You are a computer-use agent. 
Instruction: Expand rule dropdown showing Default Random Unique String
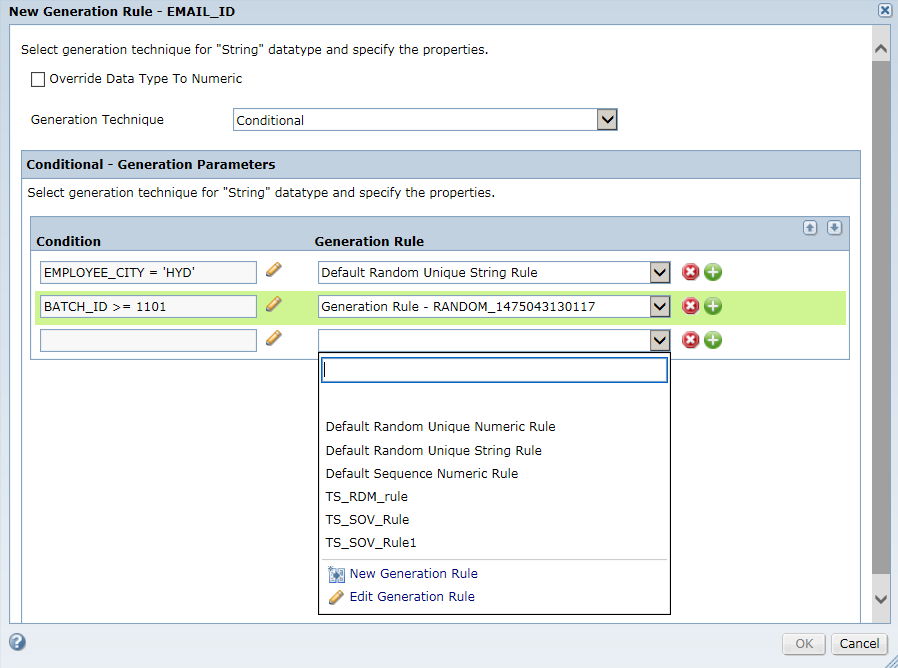[x=660, y=273]
